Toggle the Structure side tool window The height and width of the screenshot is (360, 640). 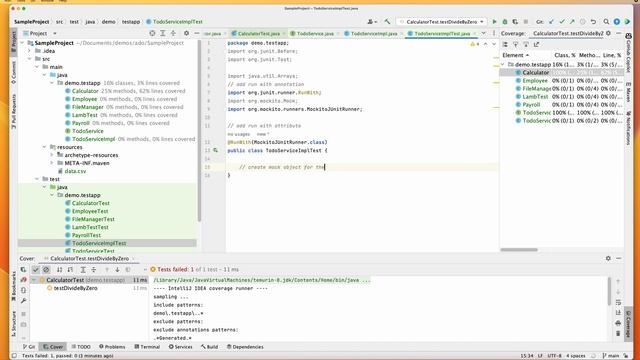click(13, 324)
